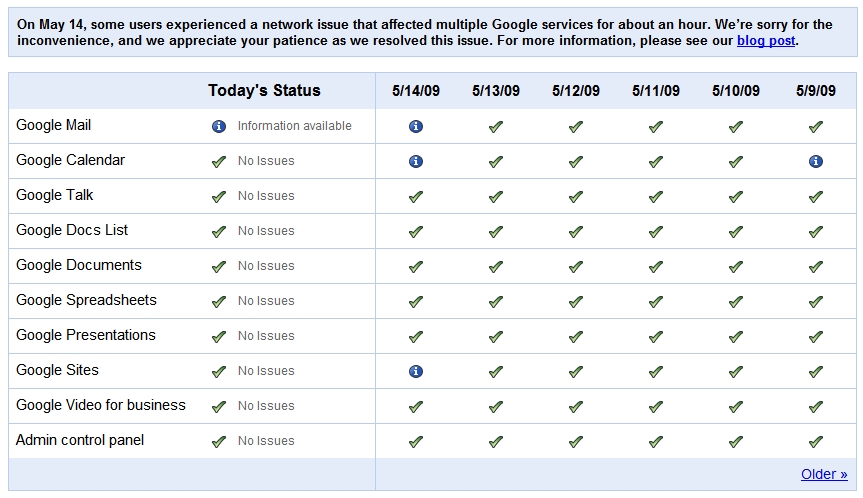Go to Older status entries
The width and height of the screenshot is (863, 498).
pos(824,475)
